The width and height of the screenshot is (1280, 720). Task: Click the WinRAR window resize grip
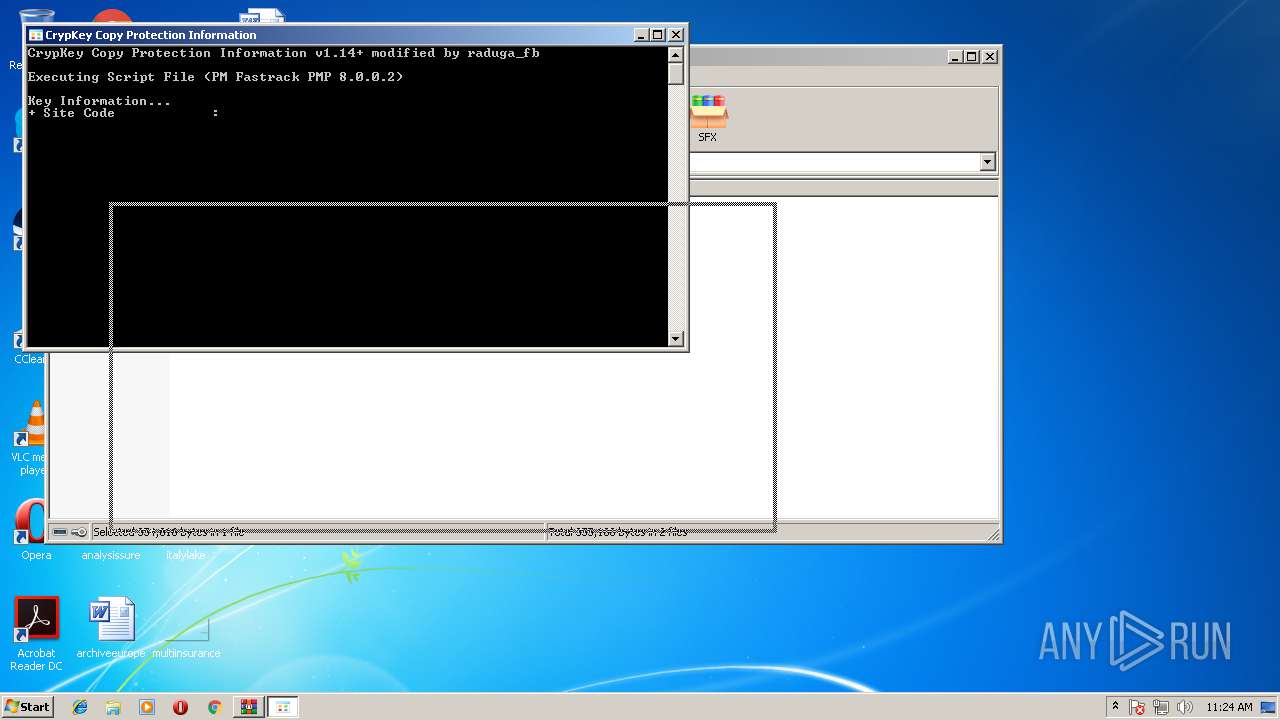tap(993, 535)
